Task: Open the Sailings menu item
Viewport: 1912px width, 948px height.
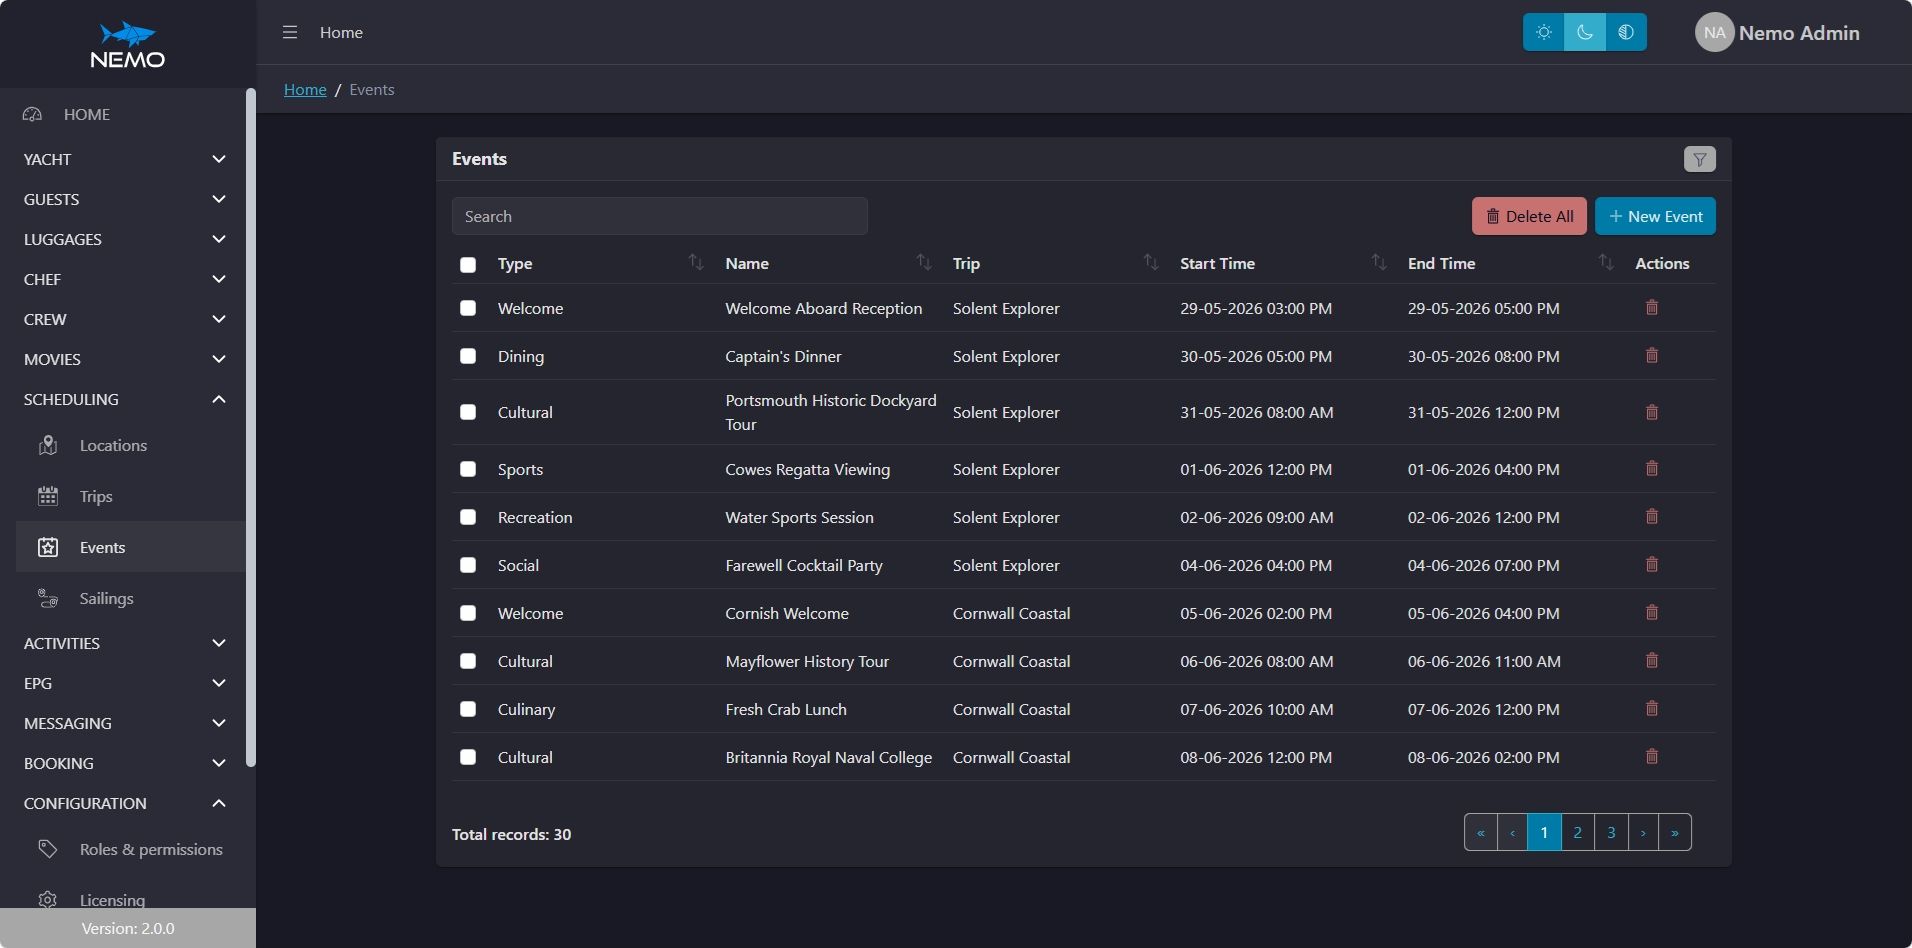Action: tap(130, 598)
